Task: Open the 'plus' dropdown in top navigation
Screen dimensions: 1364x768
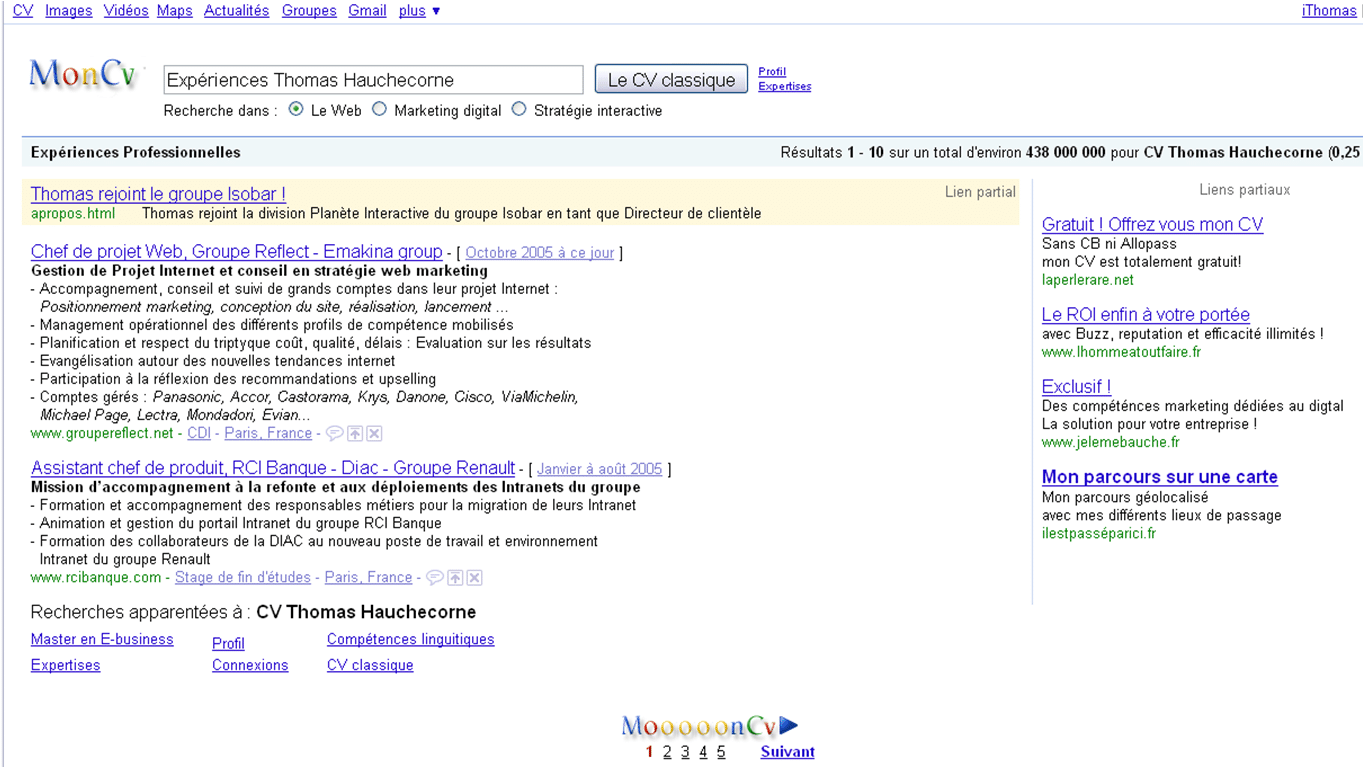Action: (x=419, y=10)
